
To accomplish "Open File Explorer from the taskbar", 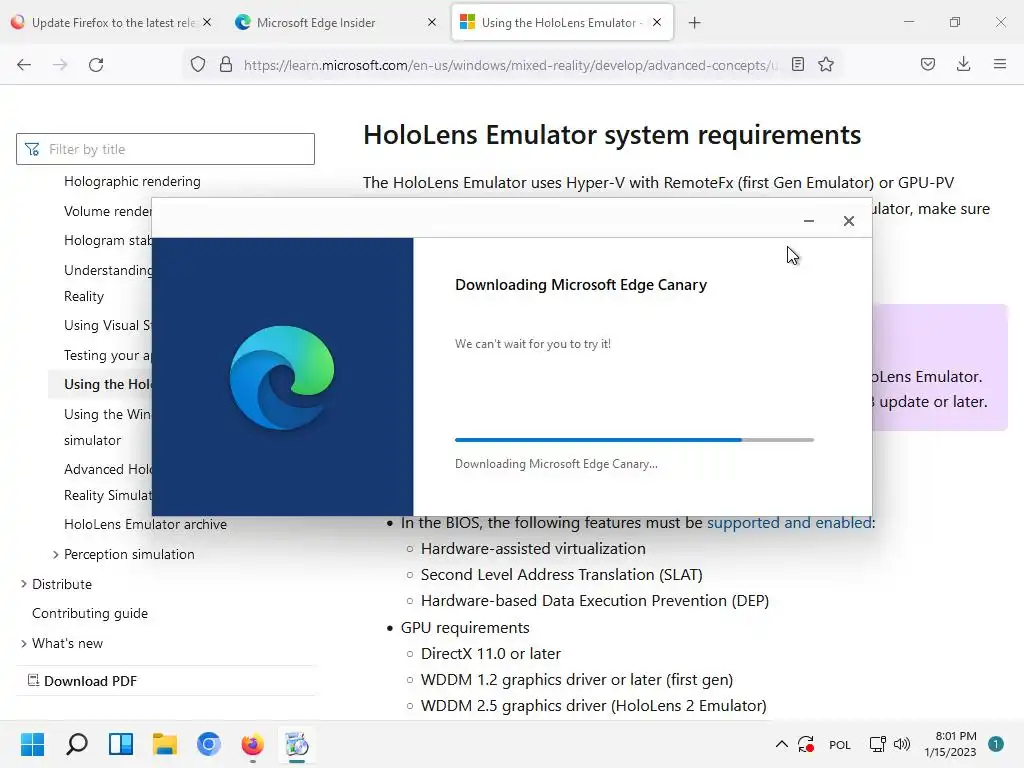I will (165, 744).
